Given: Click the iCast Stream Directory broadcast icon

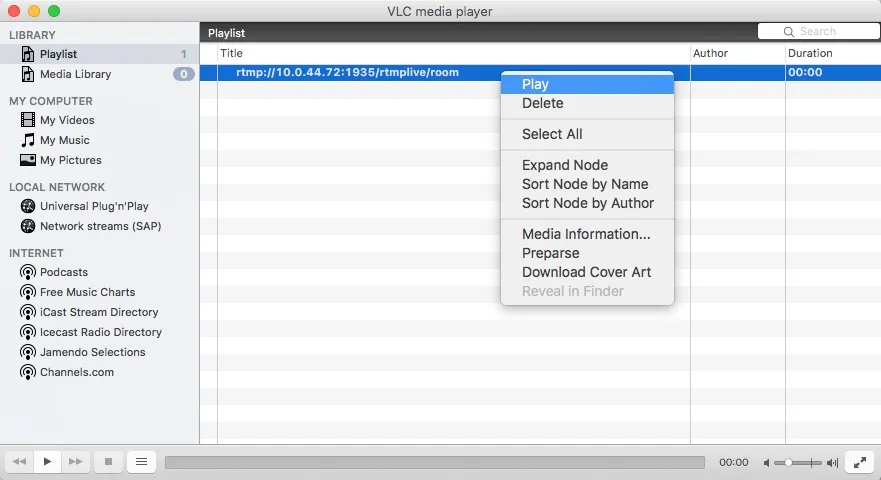Looking at the screenshot, I should (28, 313).
